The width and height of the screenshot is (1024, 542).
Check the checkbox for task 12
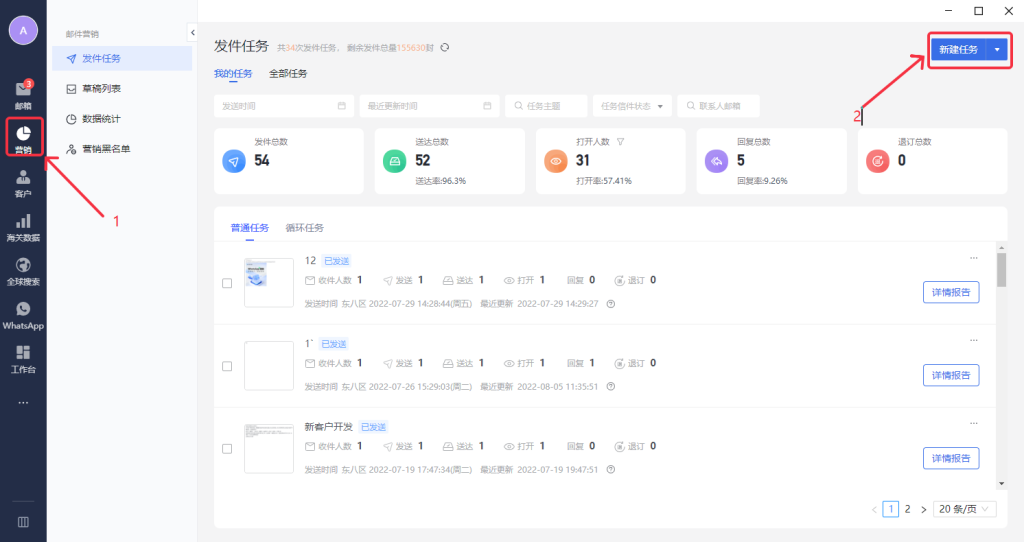click(227, 283)
